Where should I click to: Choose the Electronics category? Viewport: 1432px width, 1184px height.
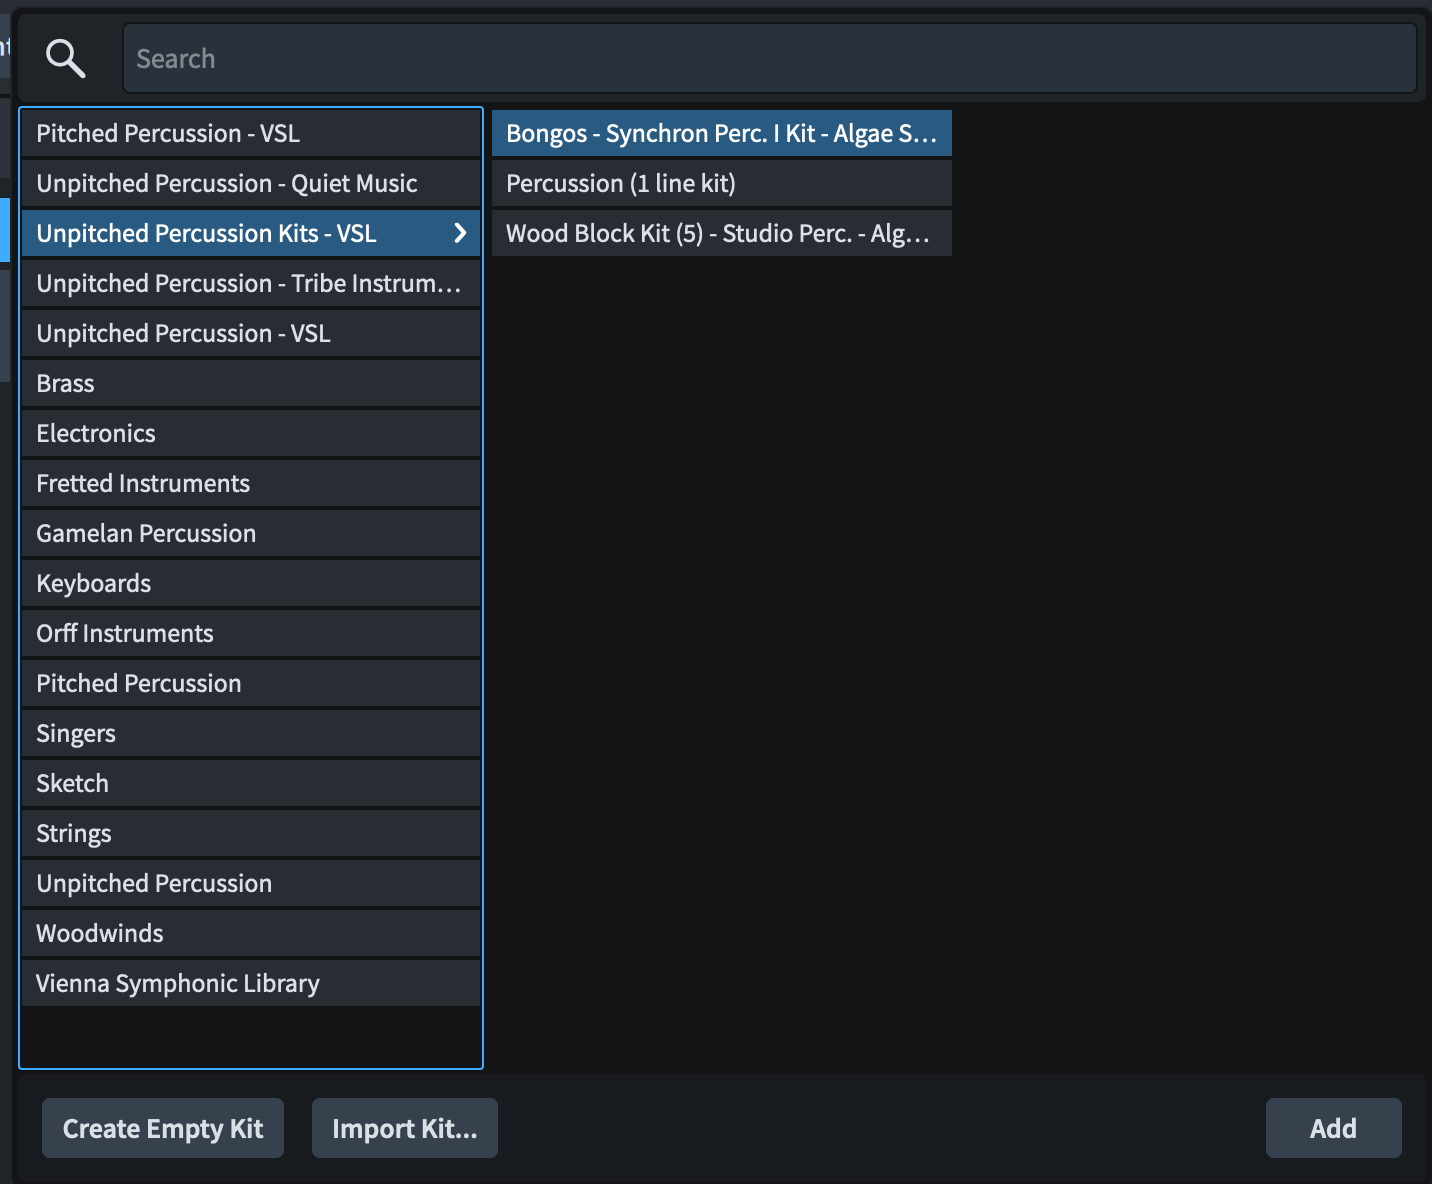pos(250,433)
